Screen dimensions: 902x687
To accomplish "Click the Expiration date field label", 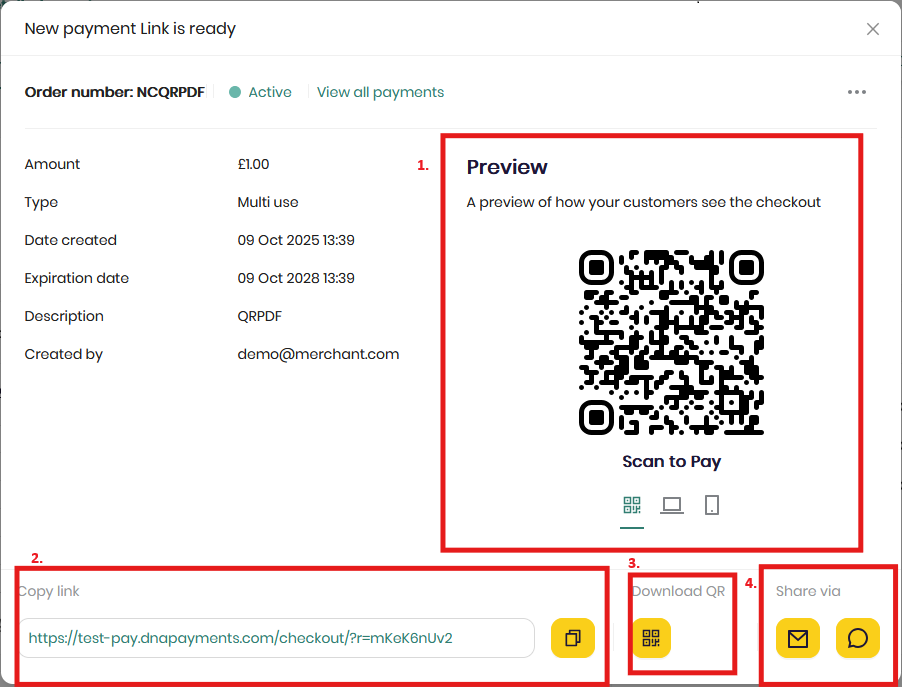I will (77, 278).
